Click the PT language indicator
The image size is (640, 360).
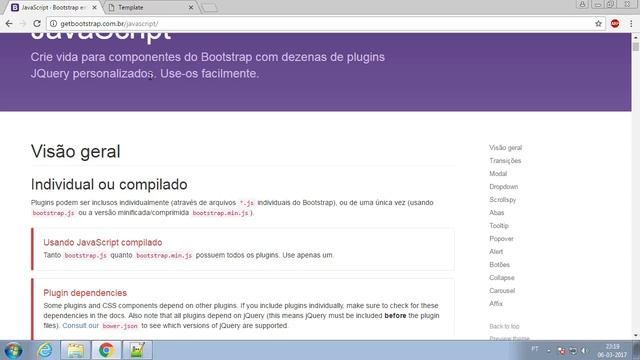[x=535, y=349]
